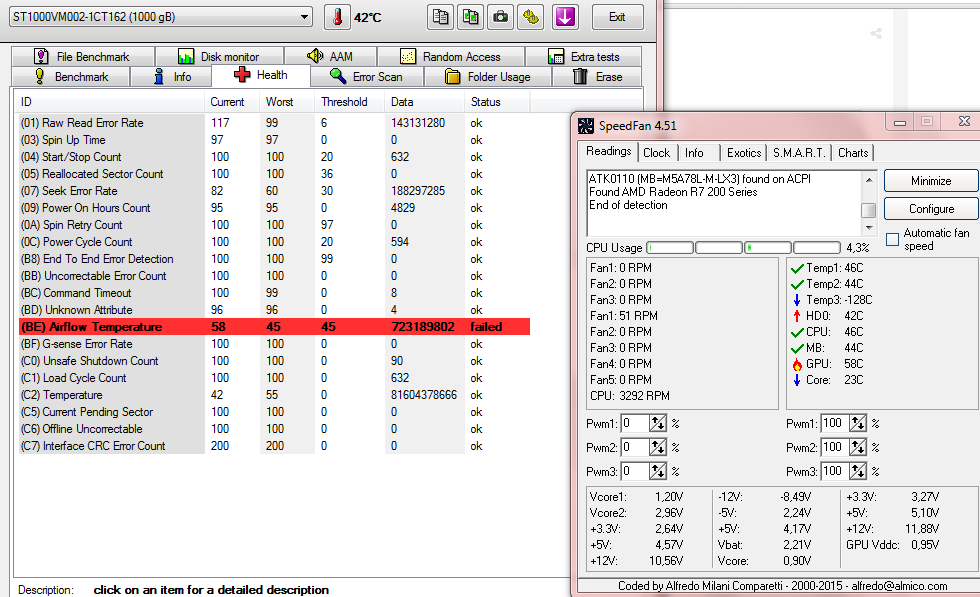Click the right Pwm1 spinner set at 100
980x597 pixels.
pos(858,423)
